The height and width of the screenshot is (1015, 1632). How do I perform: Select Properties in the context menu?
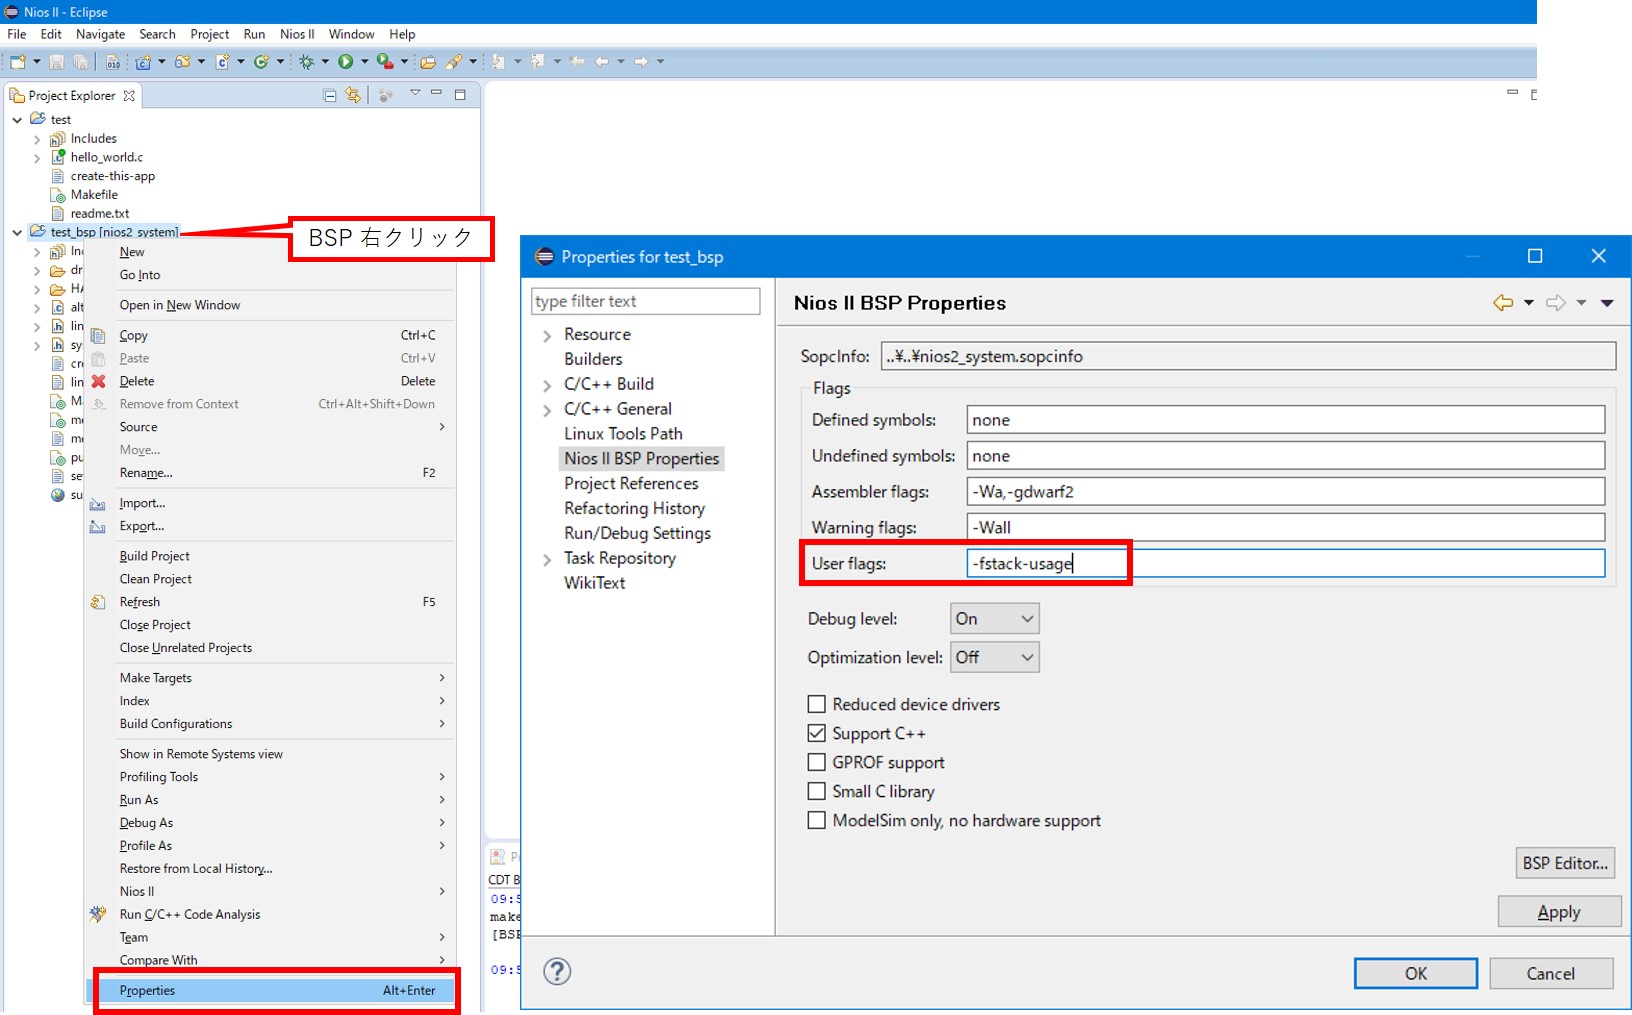[x=148, y=991]
